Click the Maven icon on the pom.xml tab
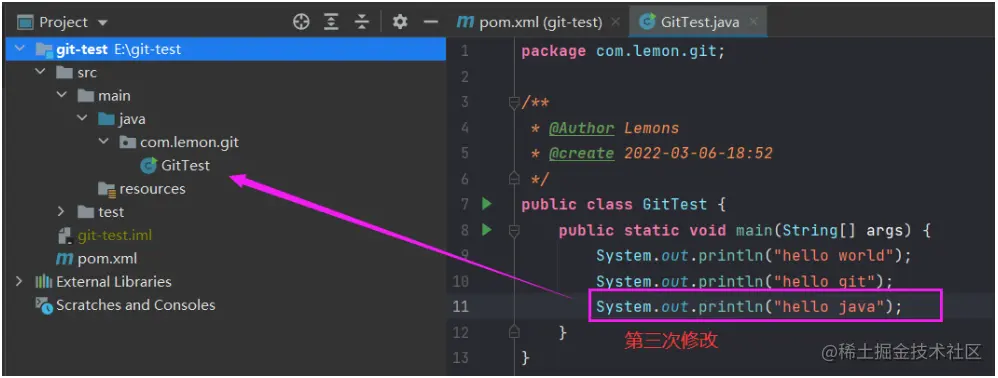This screenshot has width=998, height=378. coord(465,22)
